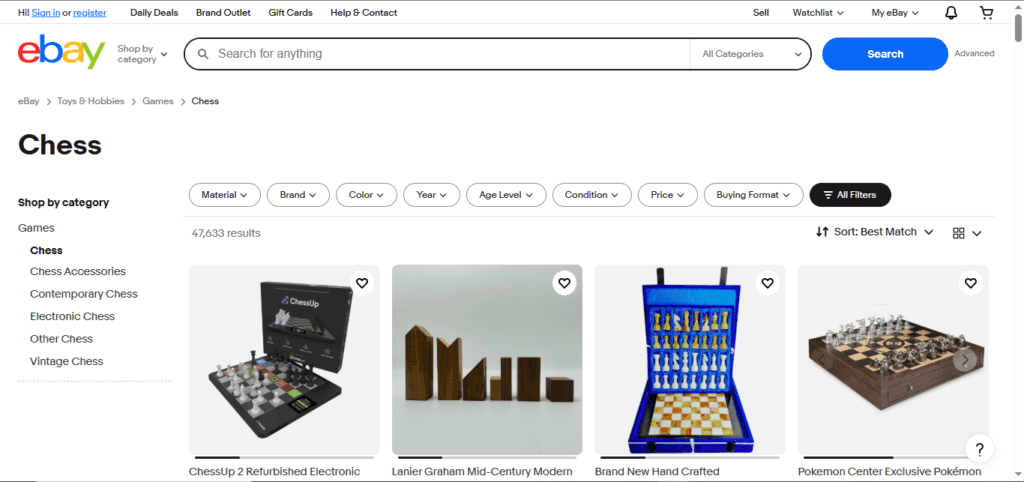Favorite the Pokemon Center chess set
The width and height of the screenshot is (1024, 482).
click(x=970, y=284)
